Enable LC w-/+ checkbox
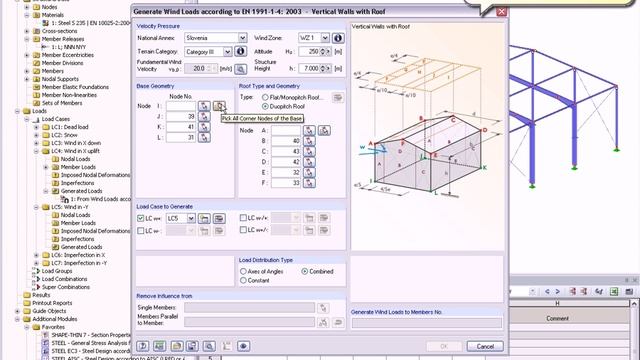This screenshot has width=640, height=360. tap(243, 218)
